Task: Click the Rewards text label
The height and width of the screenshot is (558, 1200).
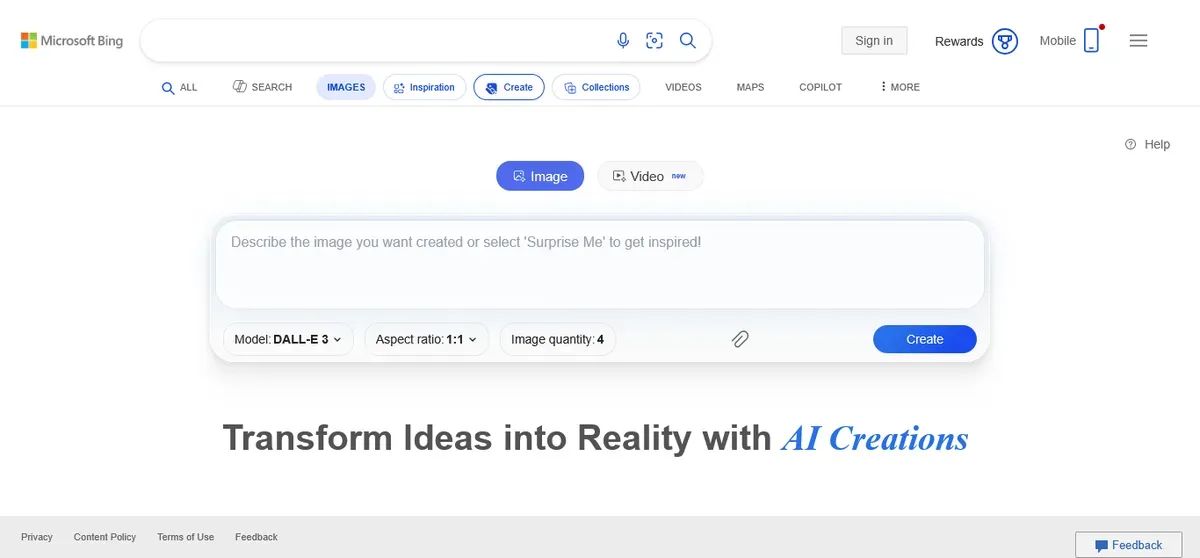Action: (959, 41)
